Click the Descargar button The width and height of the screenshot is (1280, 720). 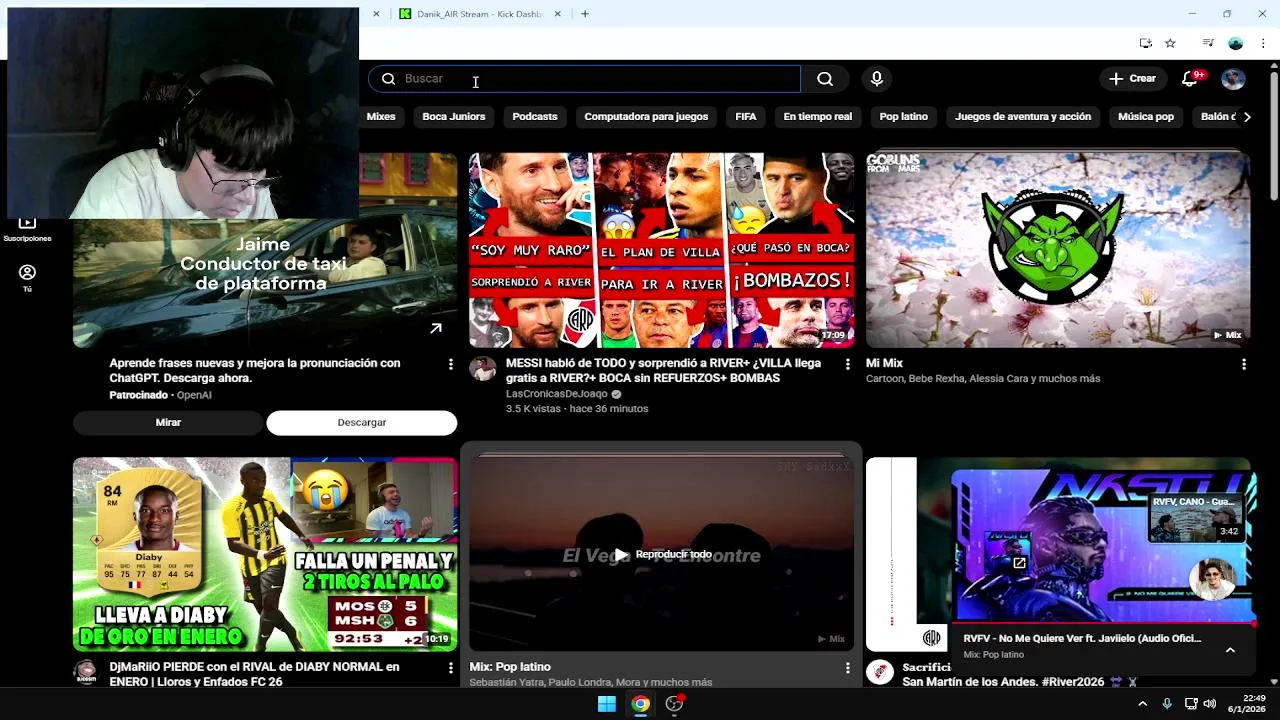362,422
